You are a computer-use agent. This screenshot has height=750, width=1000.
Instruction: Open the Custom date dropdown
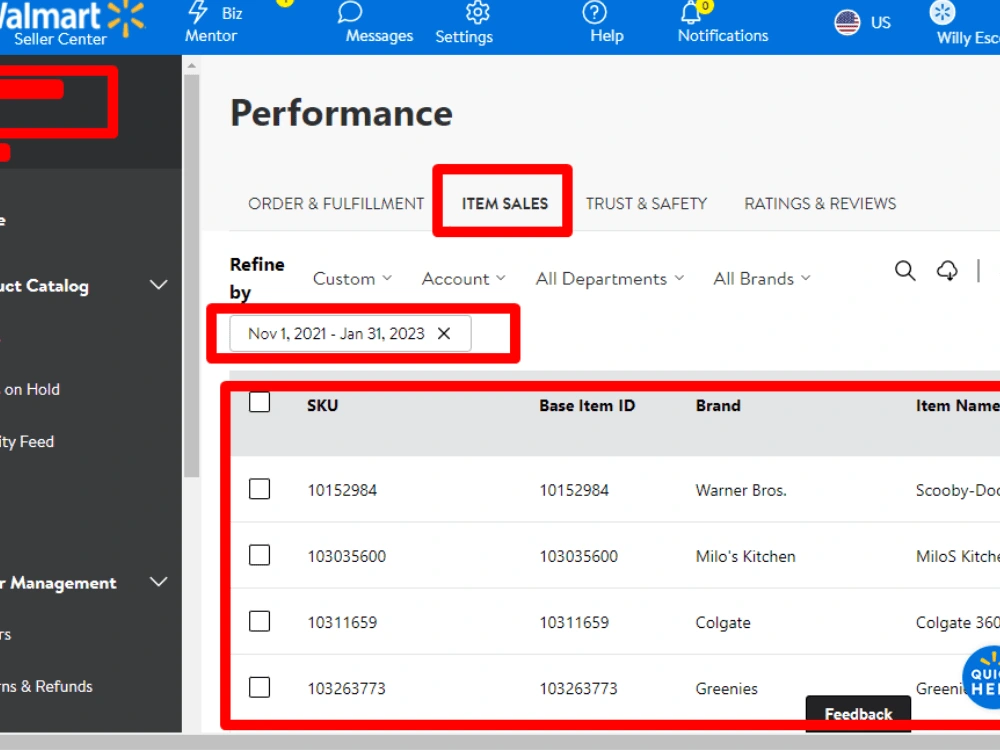pos(352,279)
